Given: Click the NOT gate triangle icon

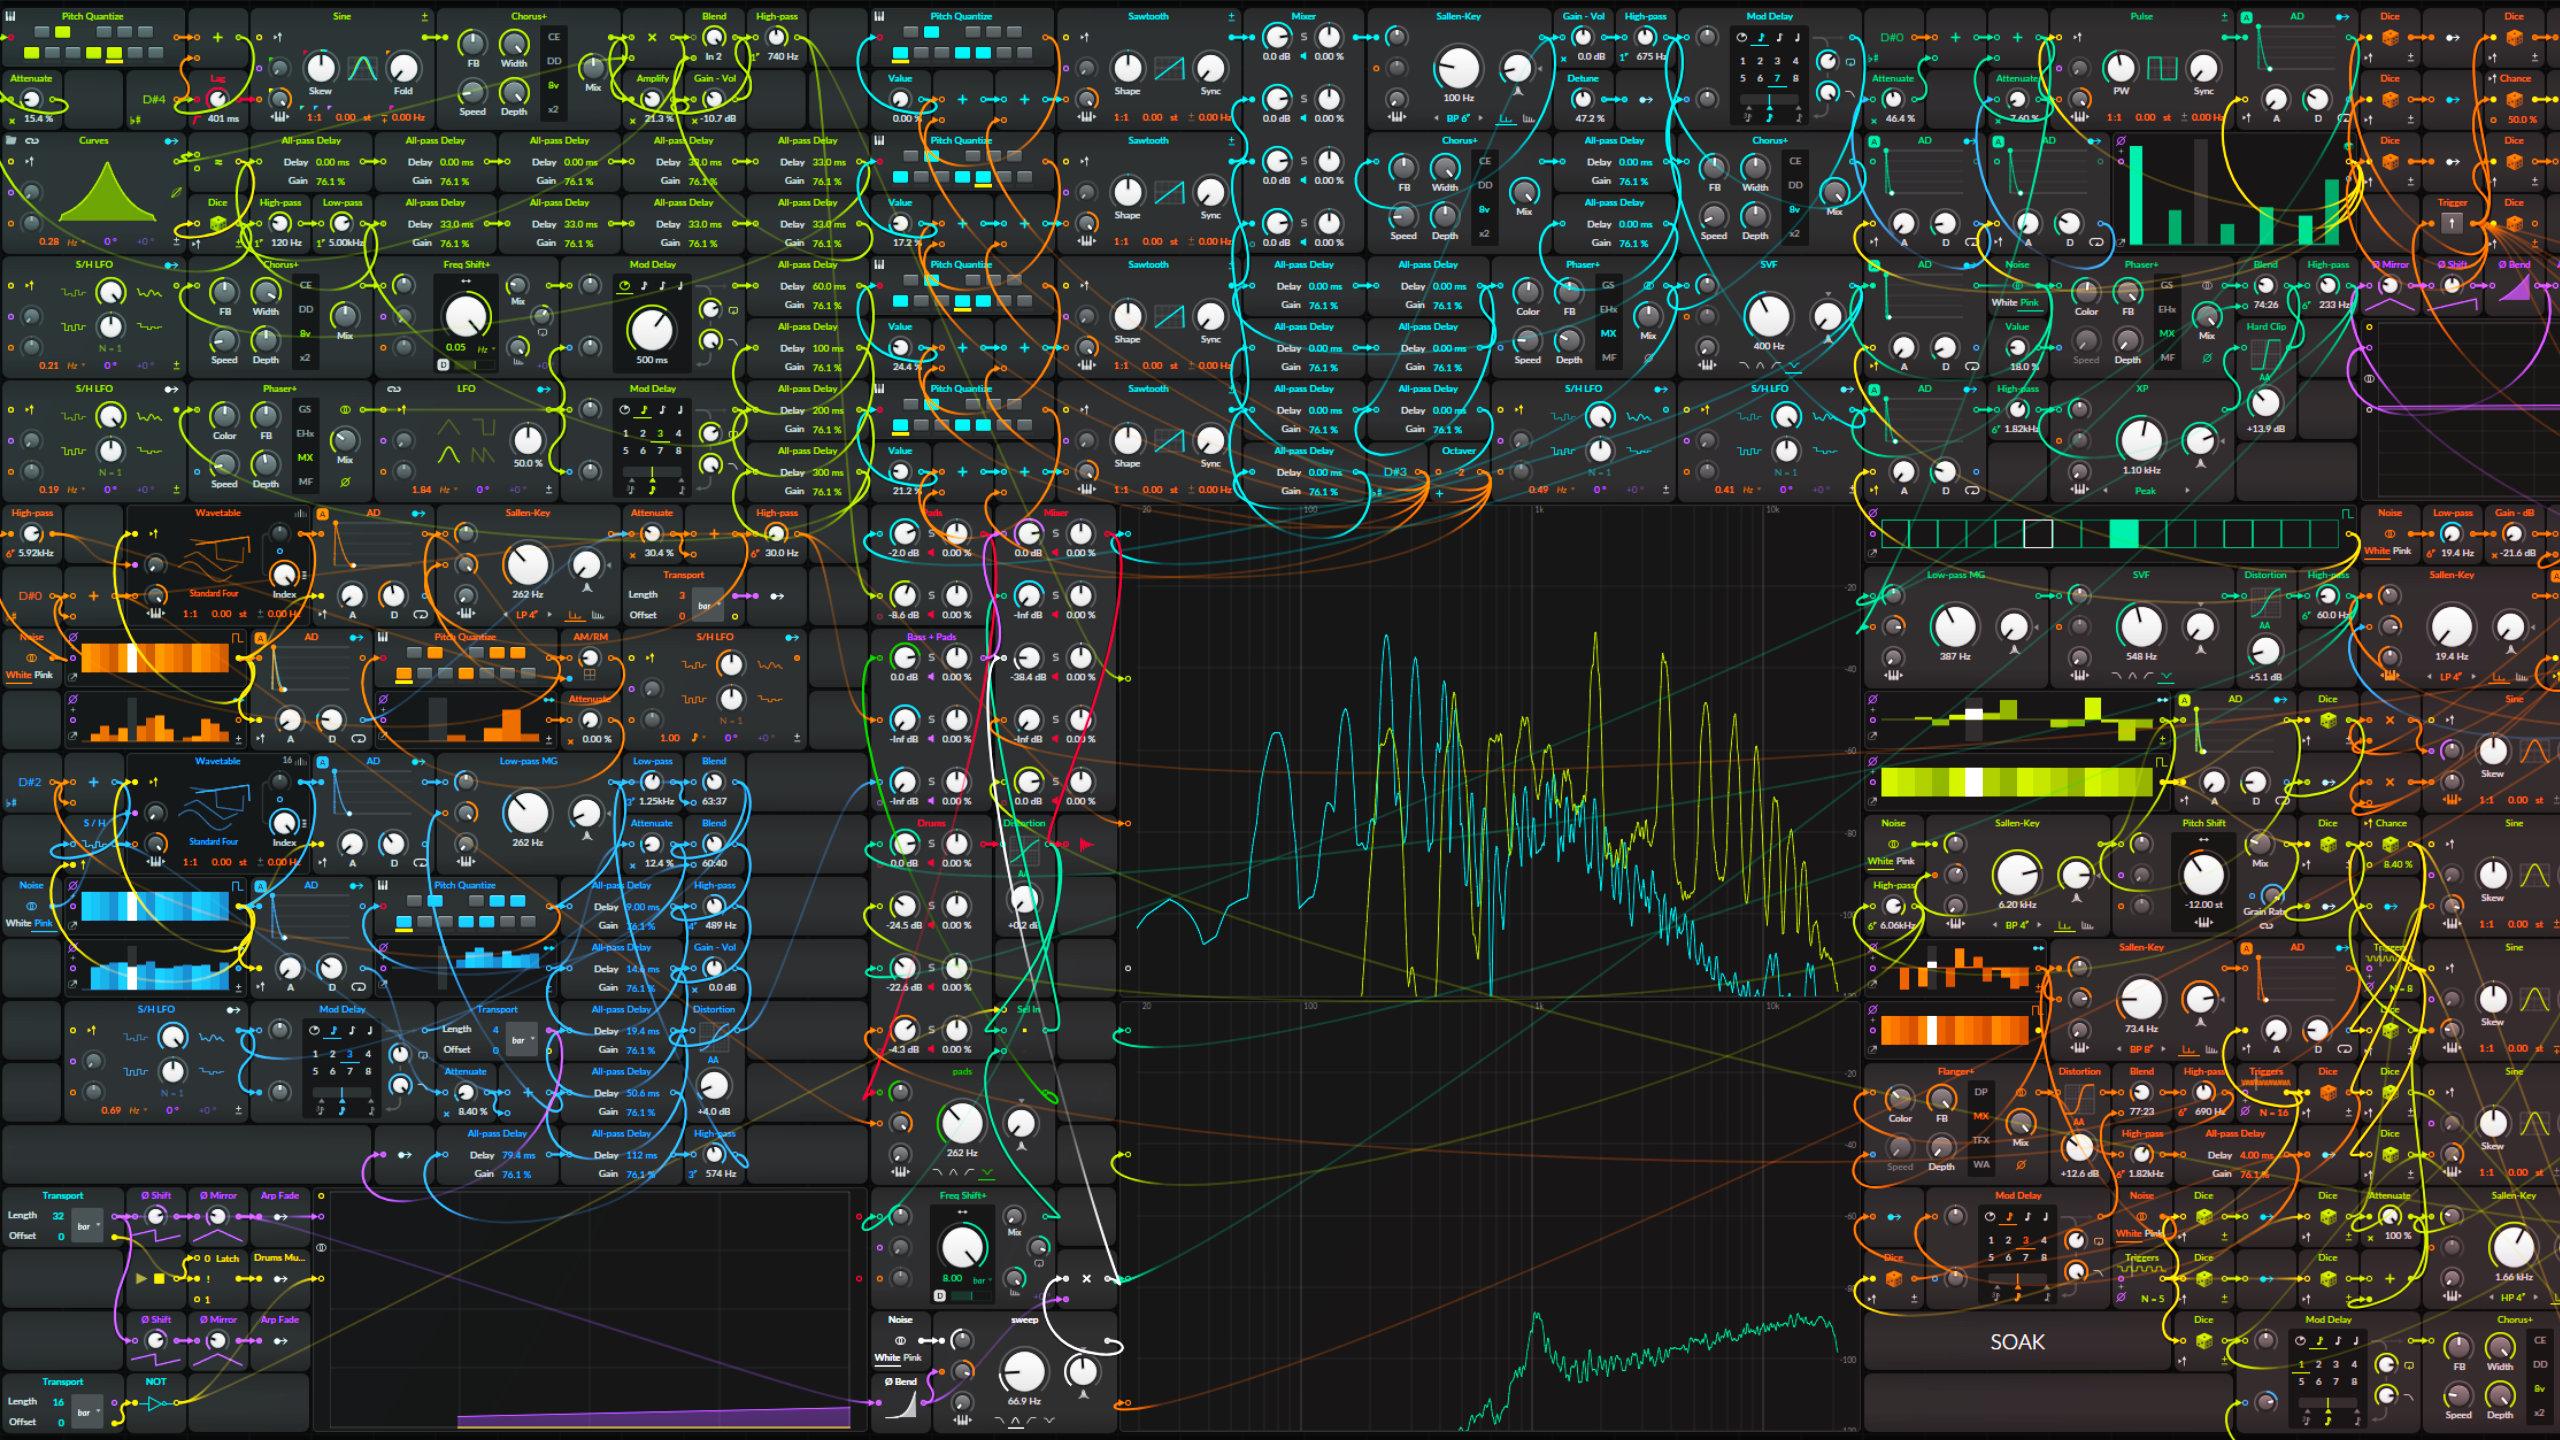Looking at the screenshot, I should [x=155, y=1403].
